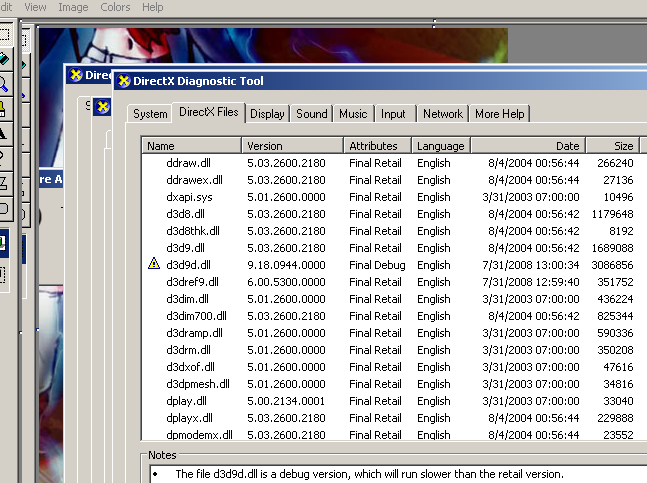Select the Magnifier tool in Paint toolbox

pyautogui.click(x=4, y=84)
